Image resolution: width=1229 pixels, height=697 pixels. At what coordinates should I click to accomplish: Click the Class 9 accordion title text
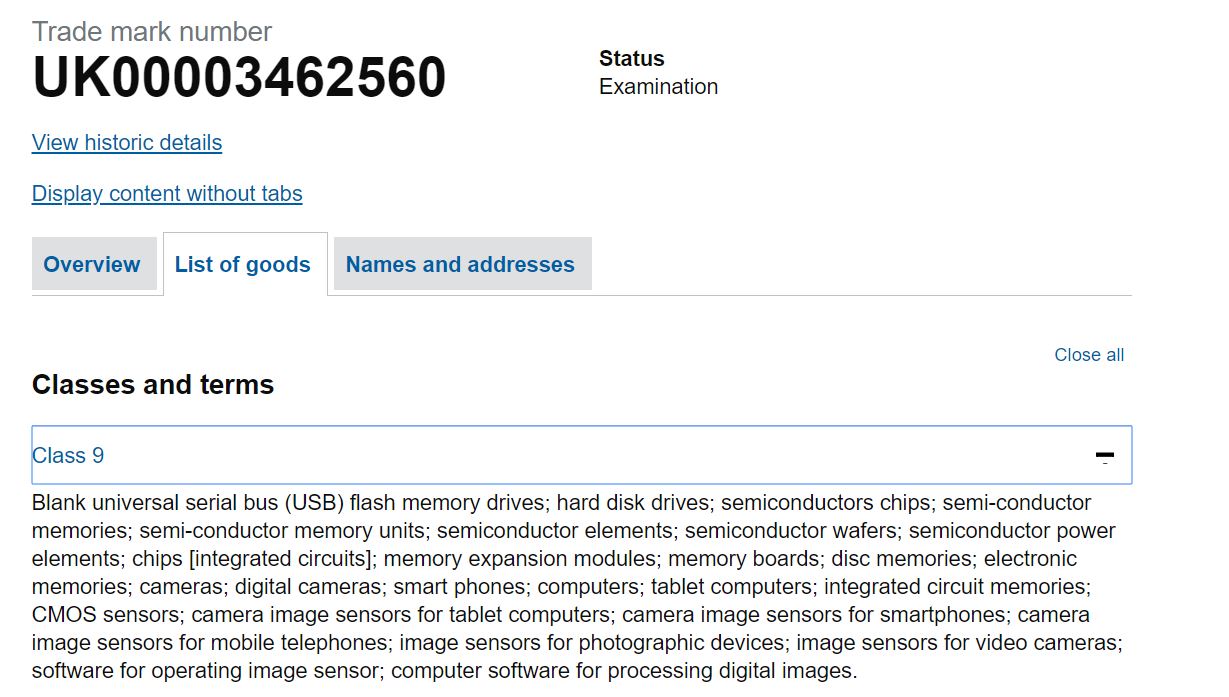click(68, 456)
